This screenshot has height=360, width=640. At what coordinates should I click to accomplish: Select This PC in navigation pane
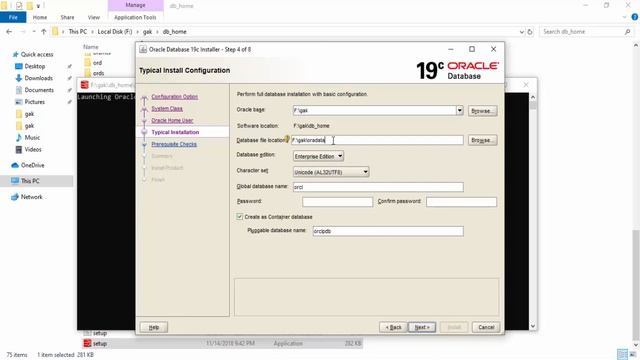[30, 181]
